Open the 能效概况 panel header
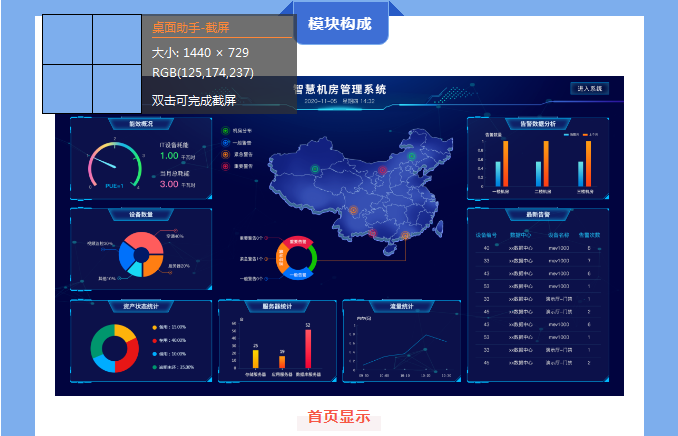The height and width of the screenshot is (436, 678). point(140,124)
